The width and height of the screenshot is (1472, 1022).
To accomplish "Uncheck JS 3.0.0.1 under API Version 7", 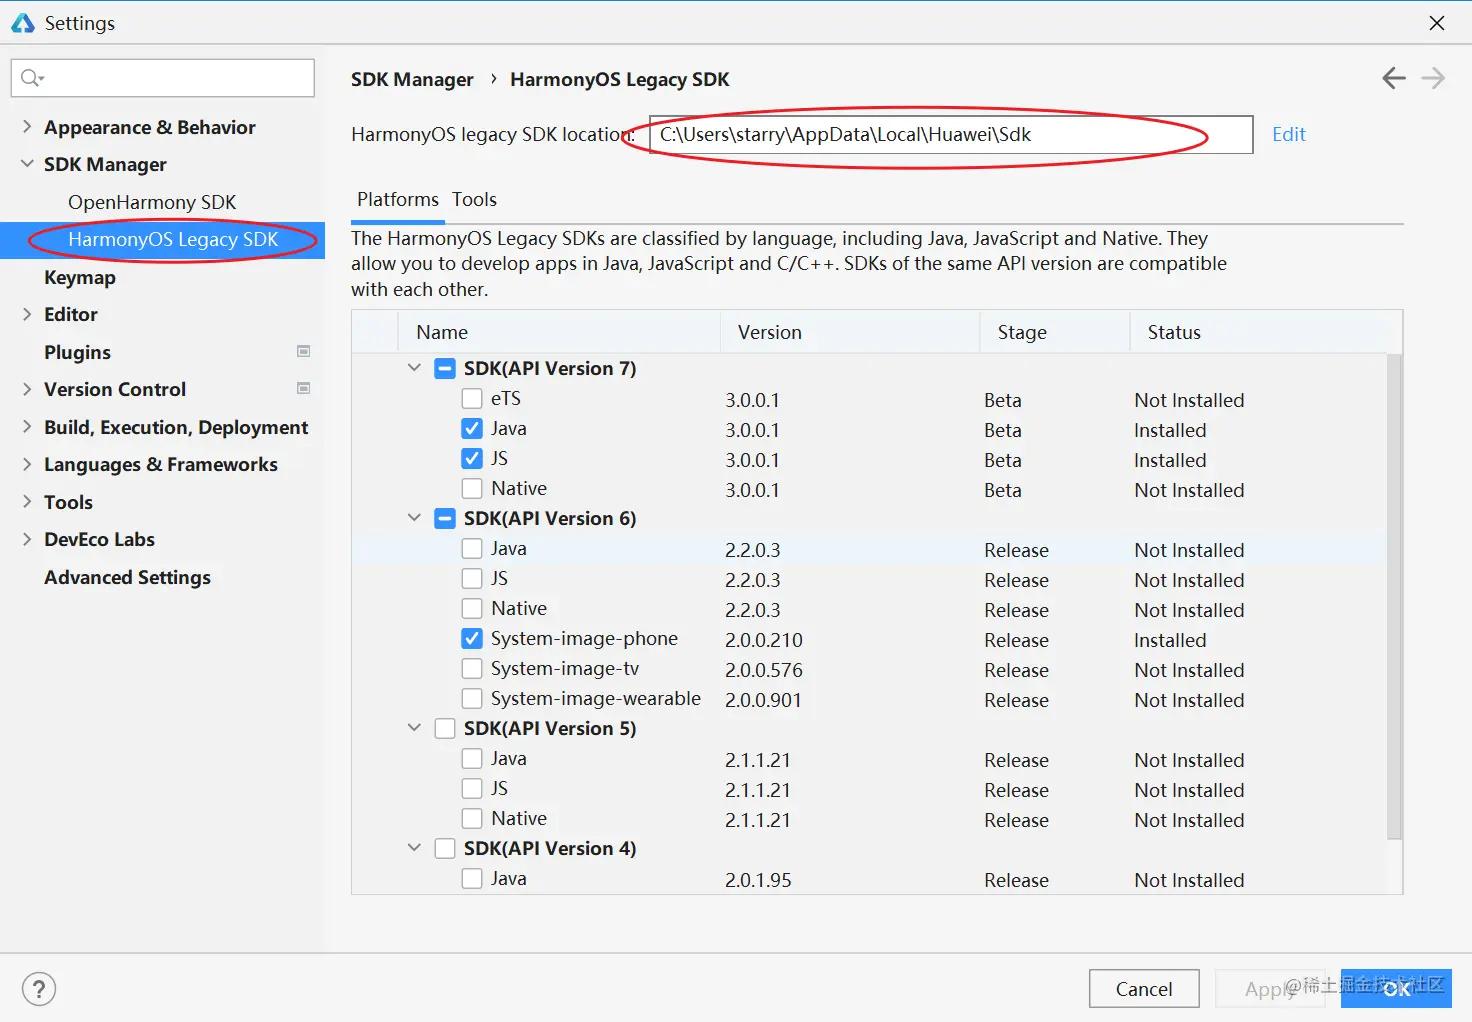I will 472,458.
